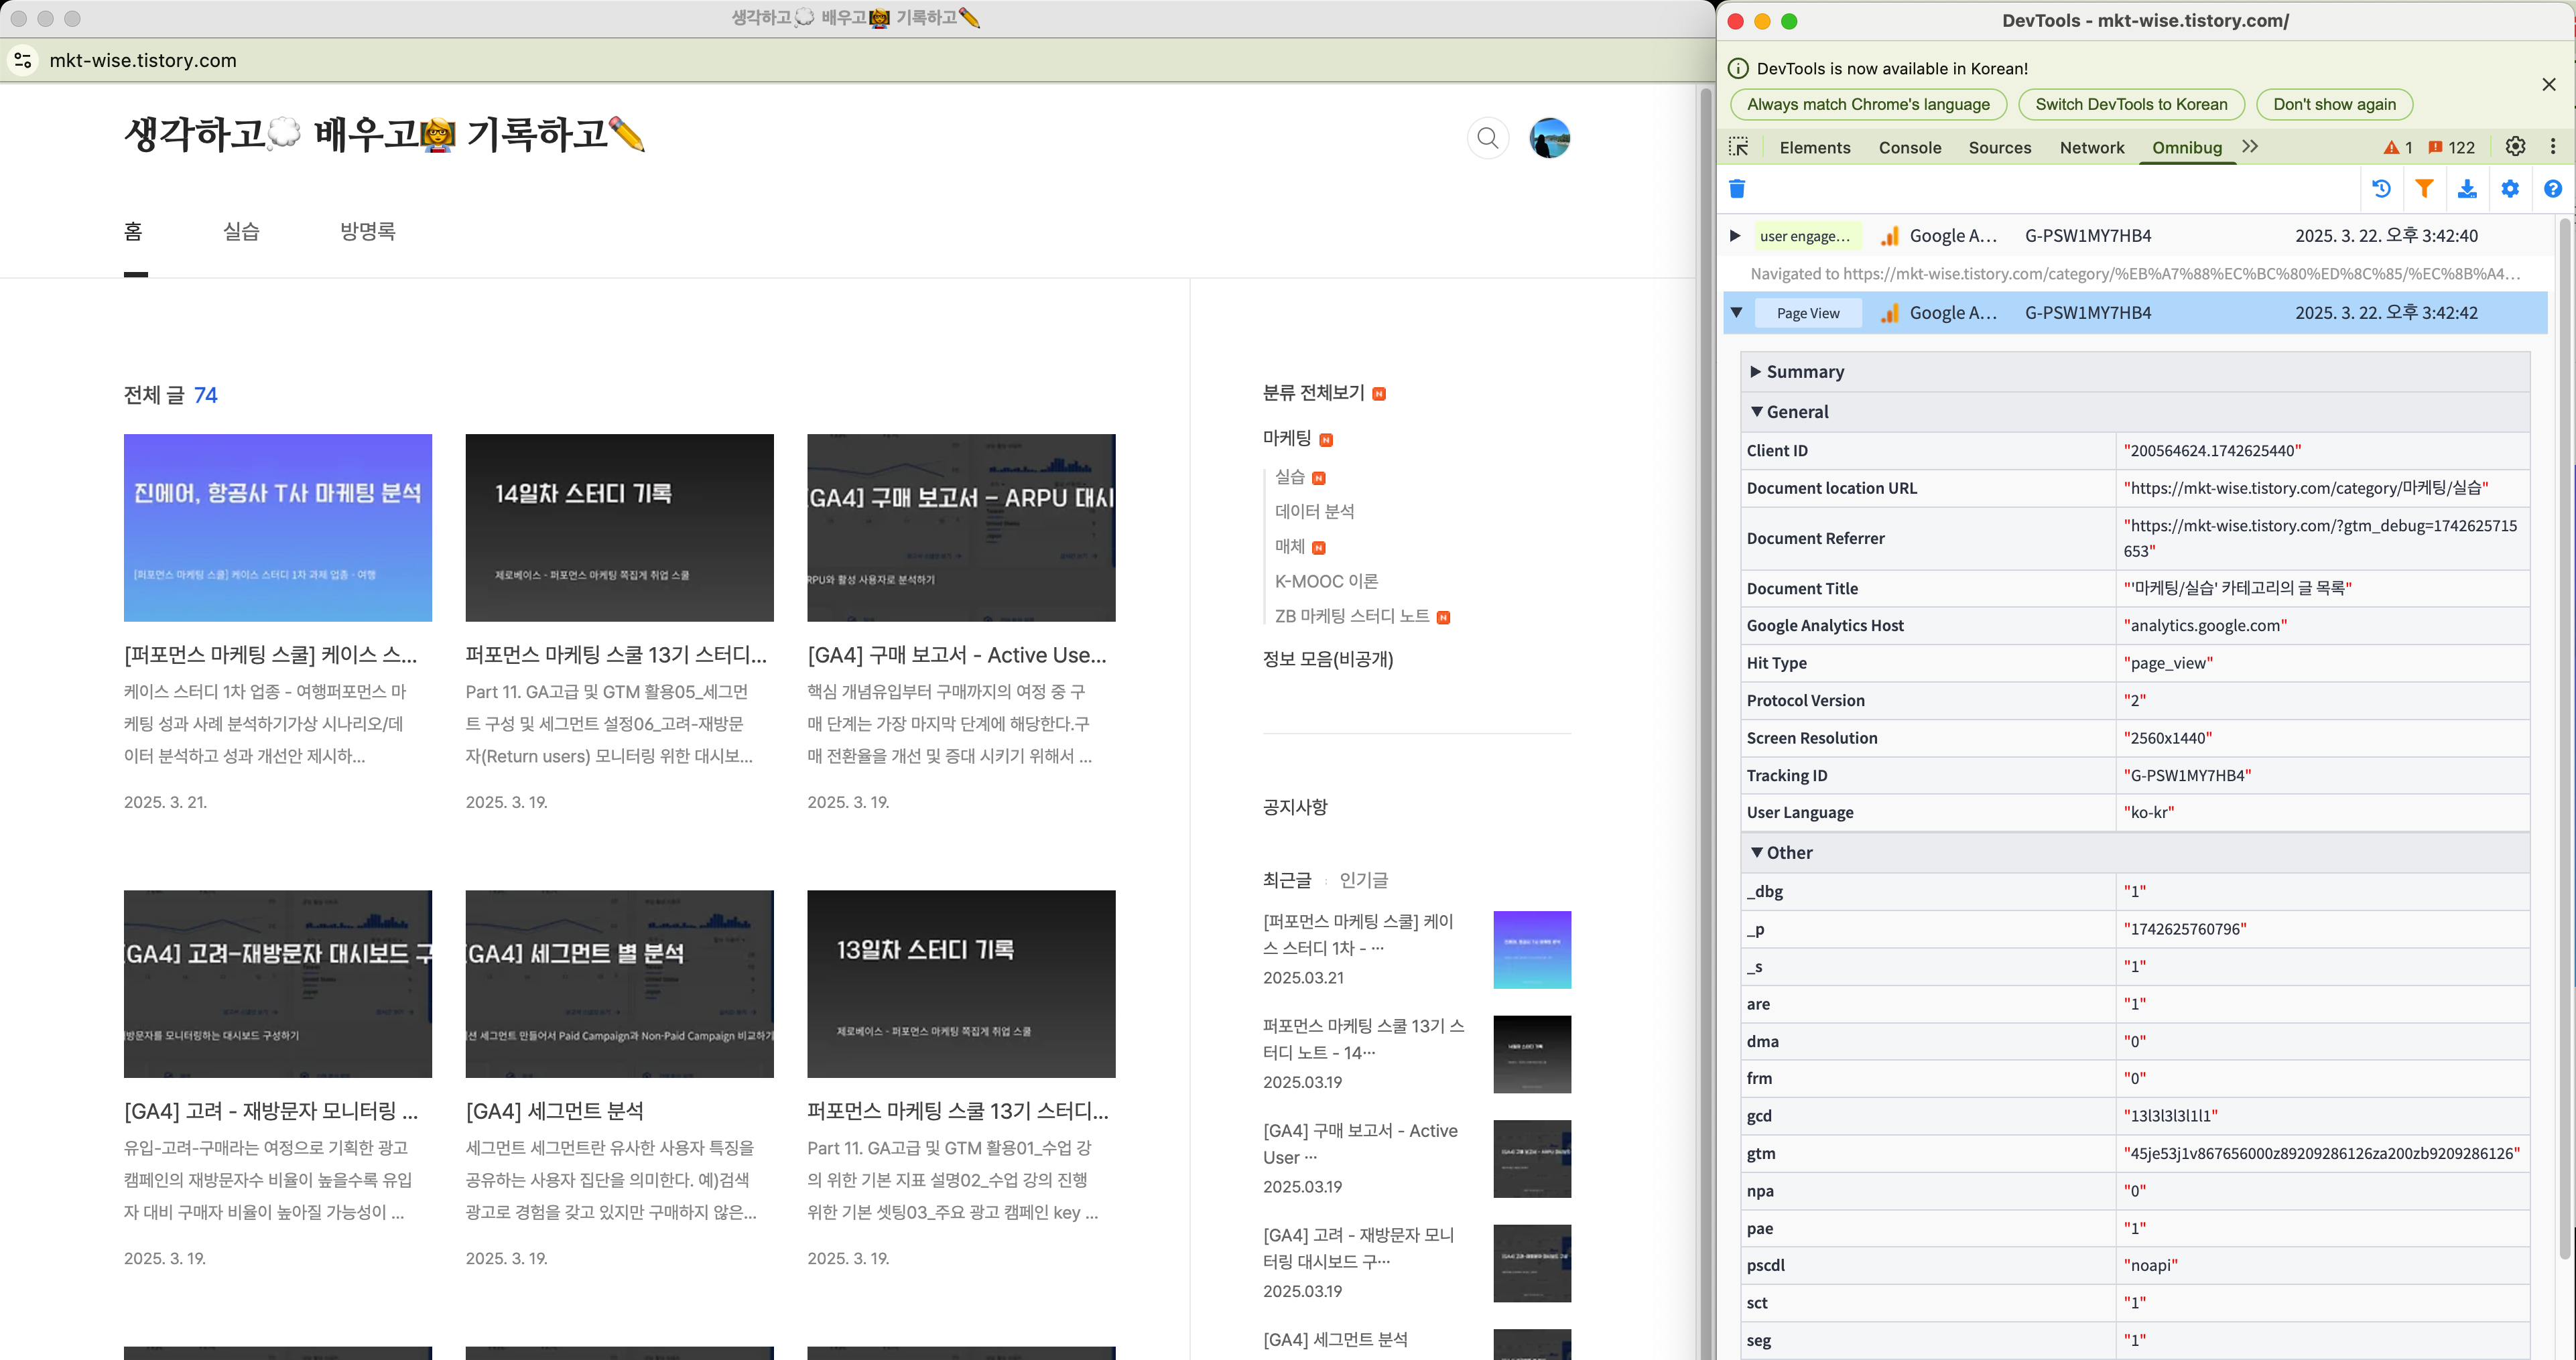
Task: Click the Omnibug export download icon
Action: tap(2467, 189)
